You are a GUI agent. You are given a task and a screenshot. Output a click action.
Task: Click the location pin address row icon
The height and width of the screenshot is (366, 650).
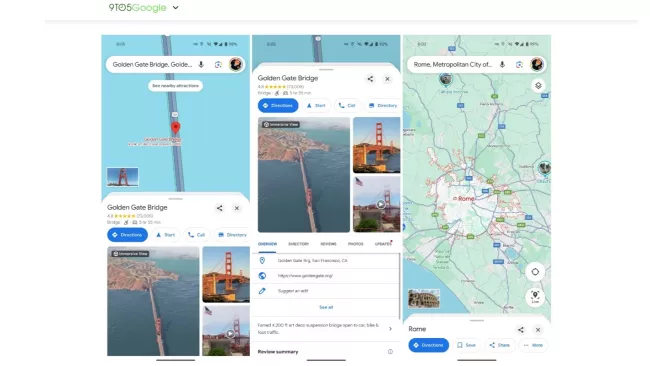[262, 260]
